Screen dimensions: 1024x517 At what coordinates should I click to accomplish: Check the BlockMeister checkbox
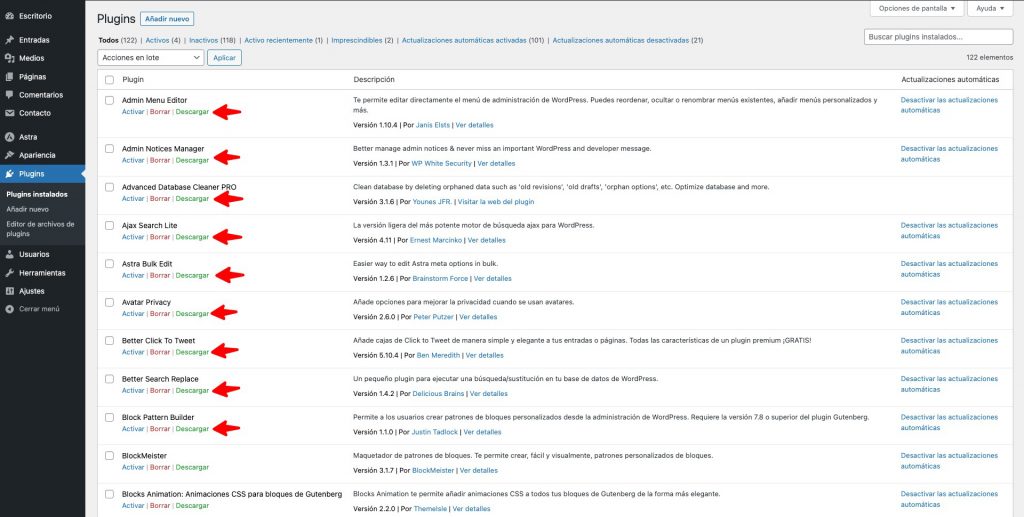(110, 456)
